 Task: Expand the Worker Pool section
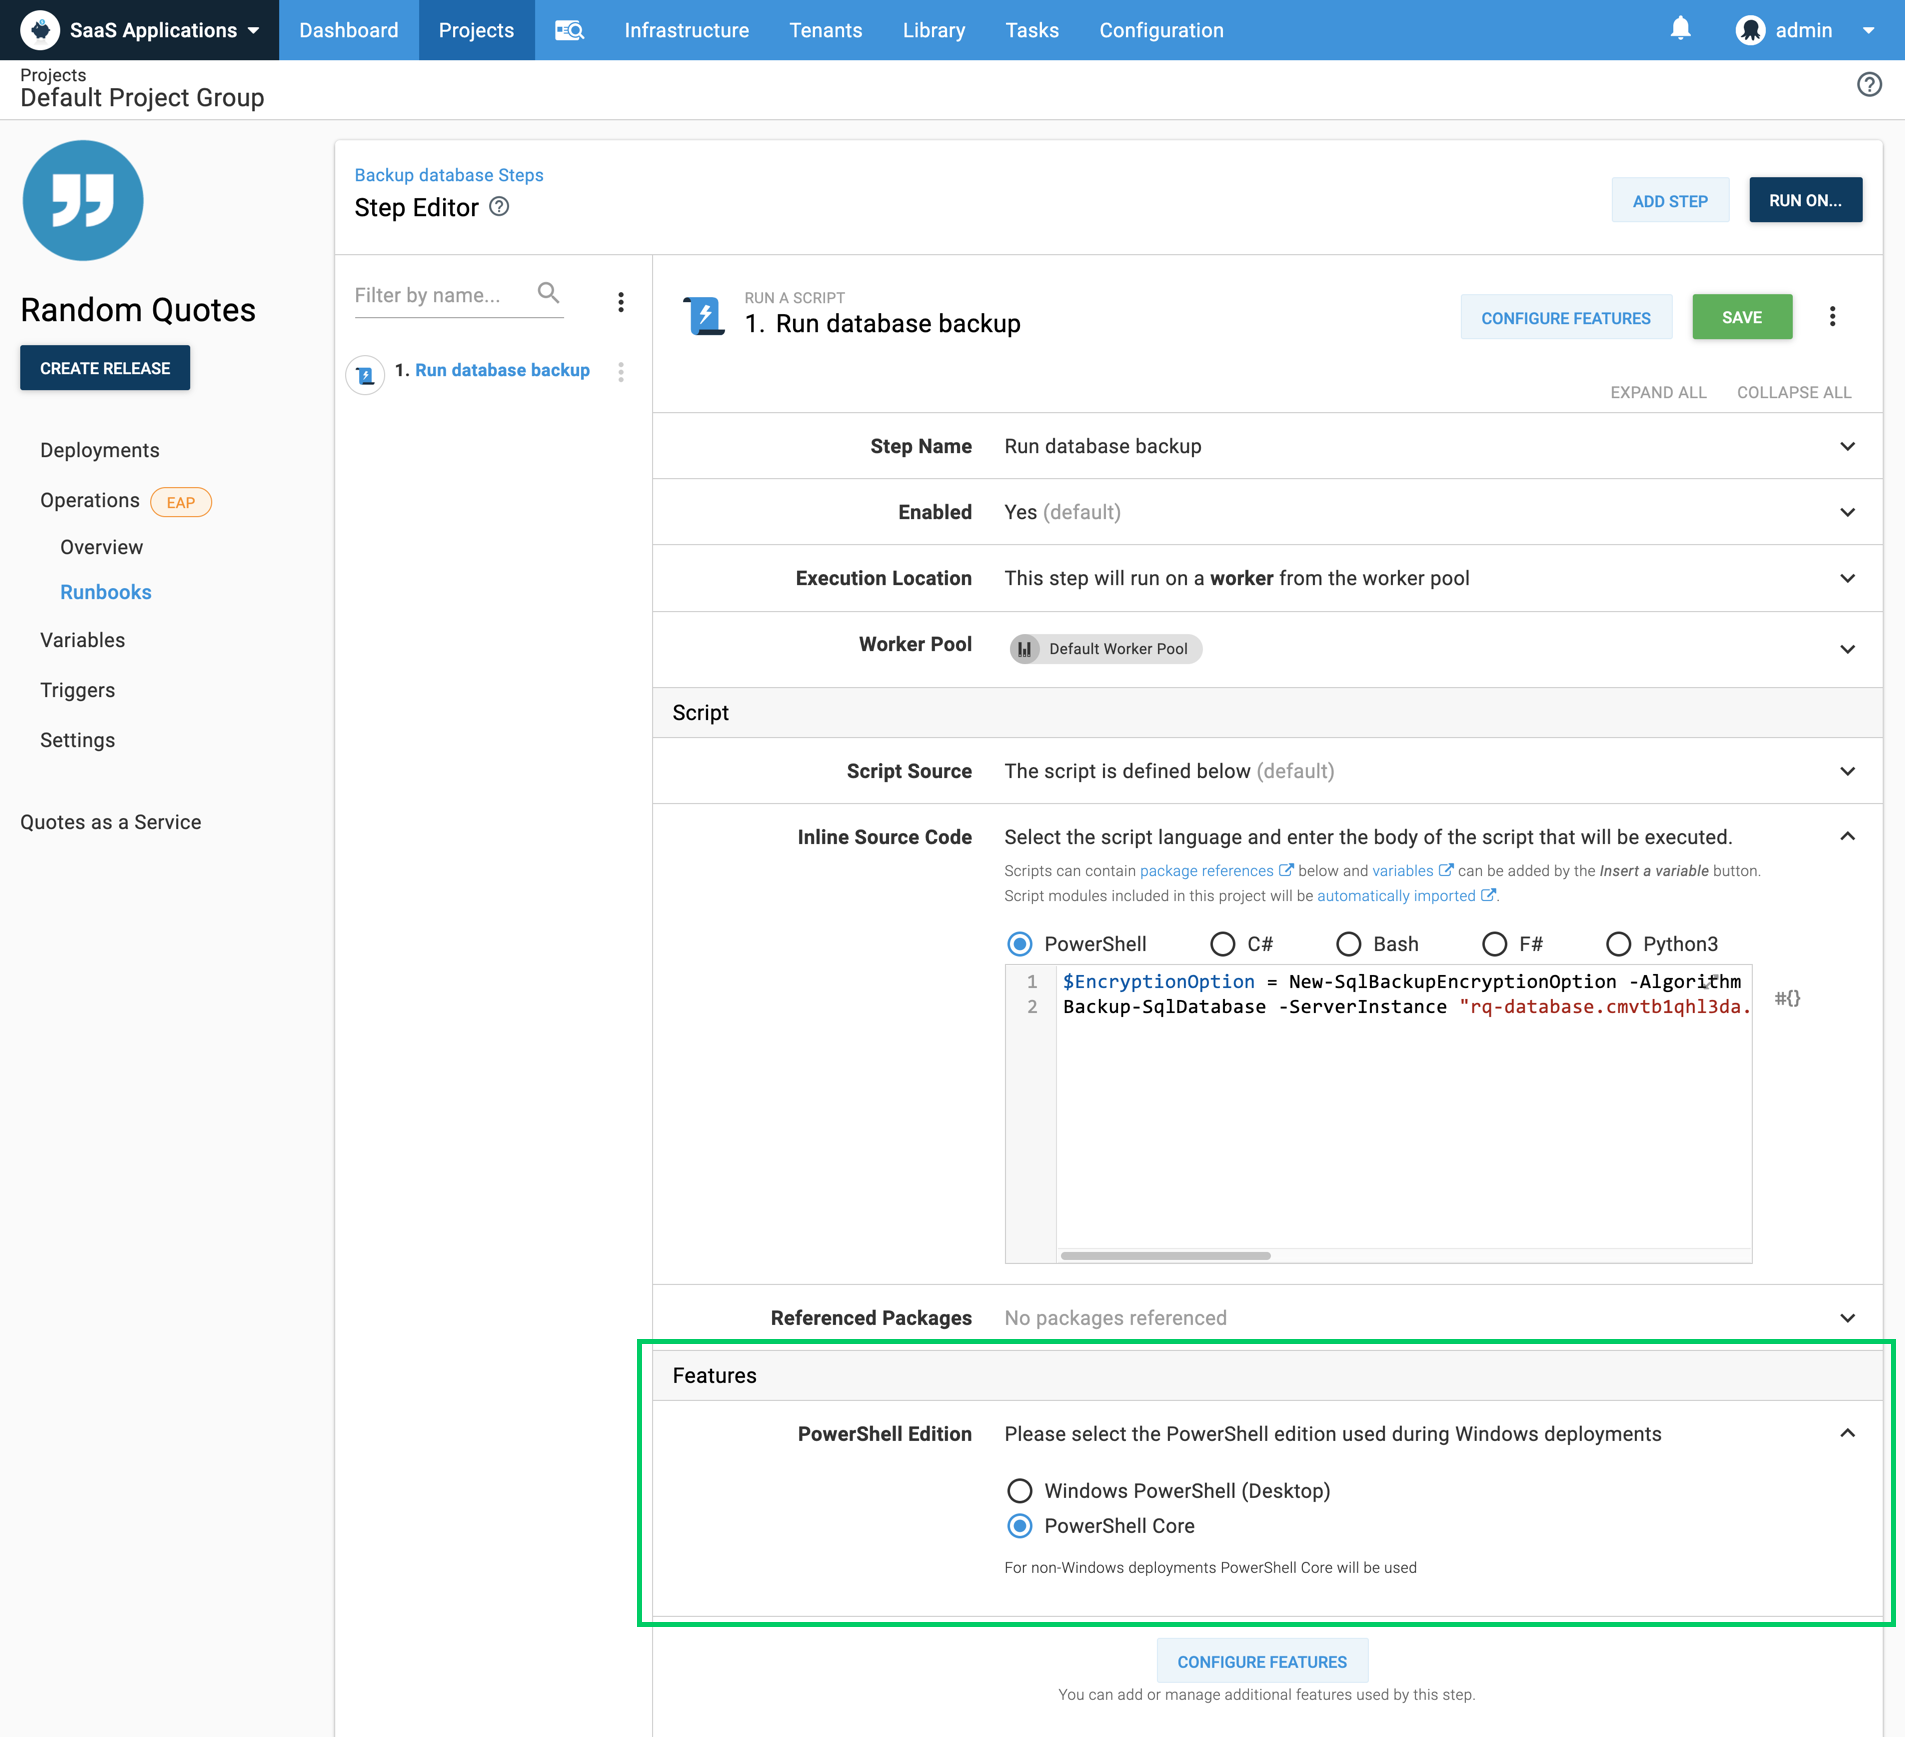point(1847,649)
